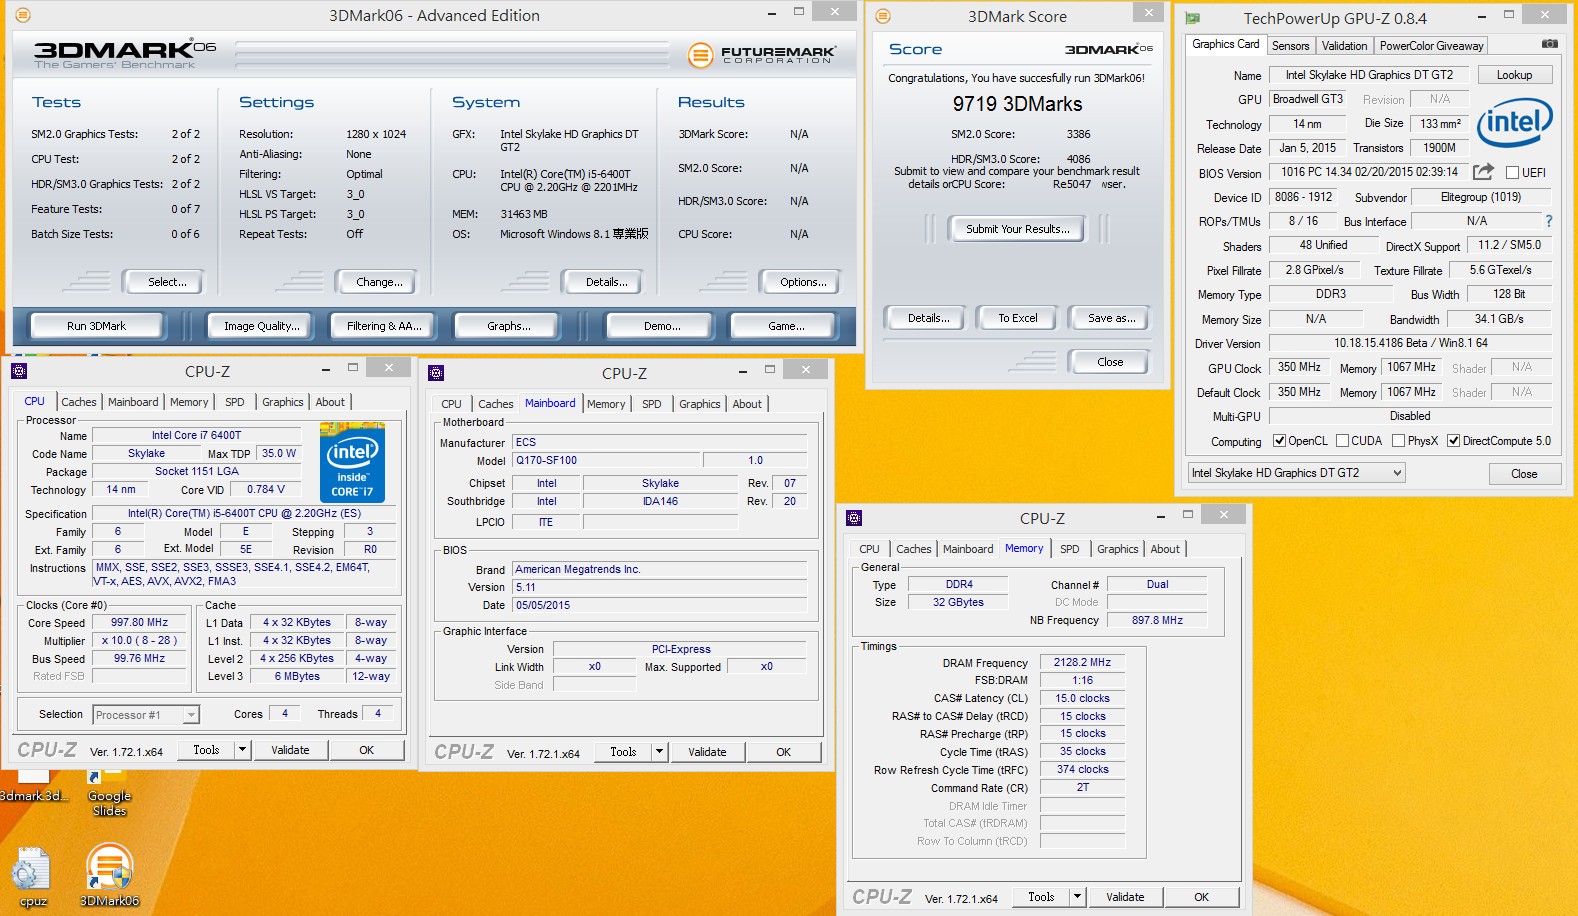
Task: Open the Tools dropdown arrow in CPU-Z CPU window
Action: coord(242,750)
